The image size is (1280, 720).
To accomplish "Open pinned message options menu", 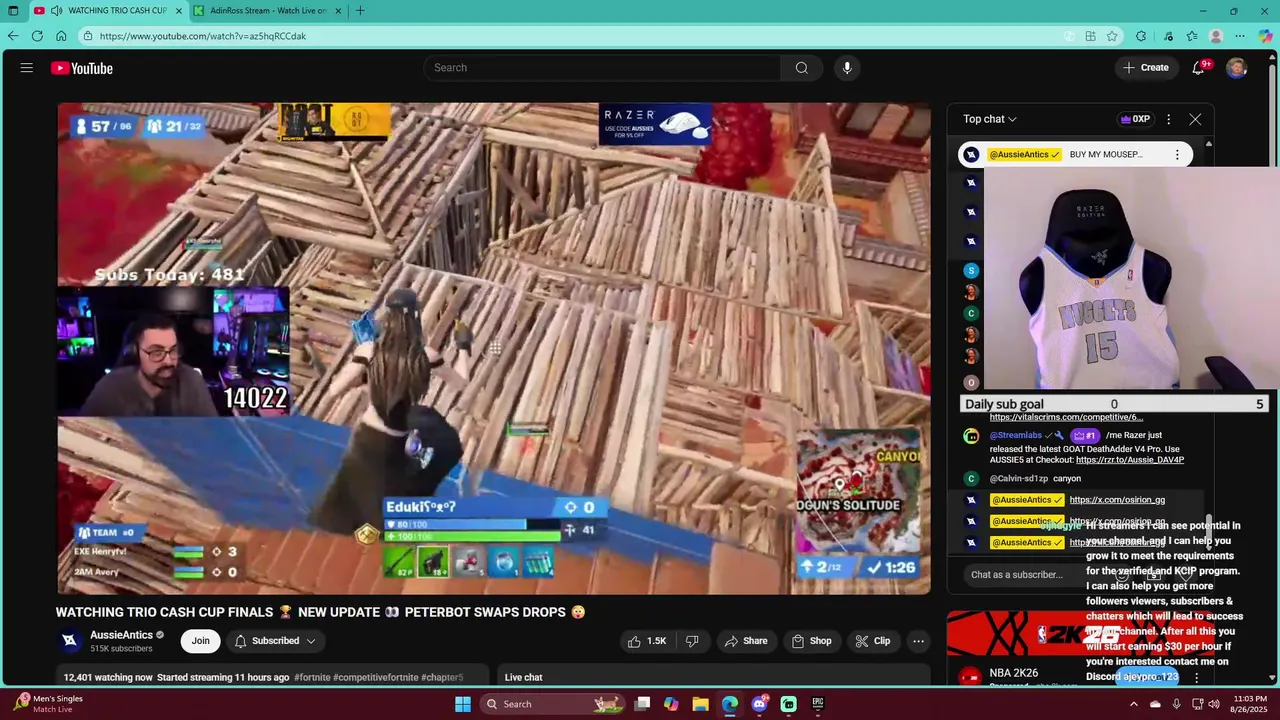I will click(x=1177, y=155).
